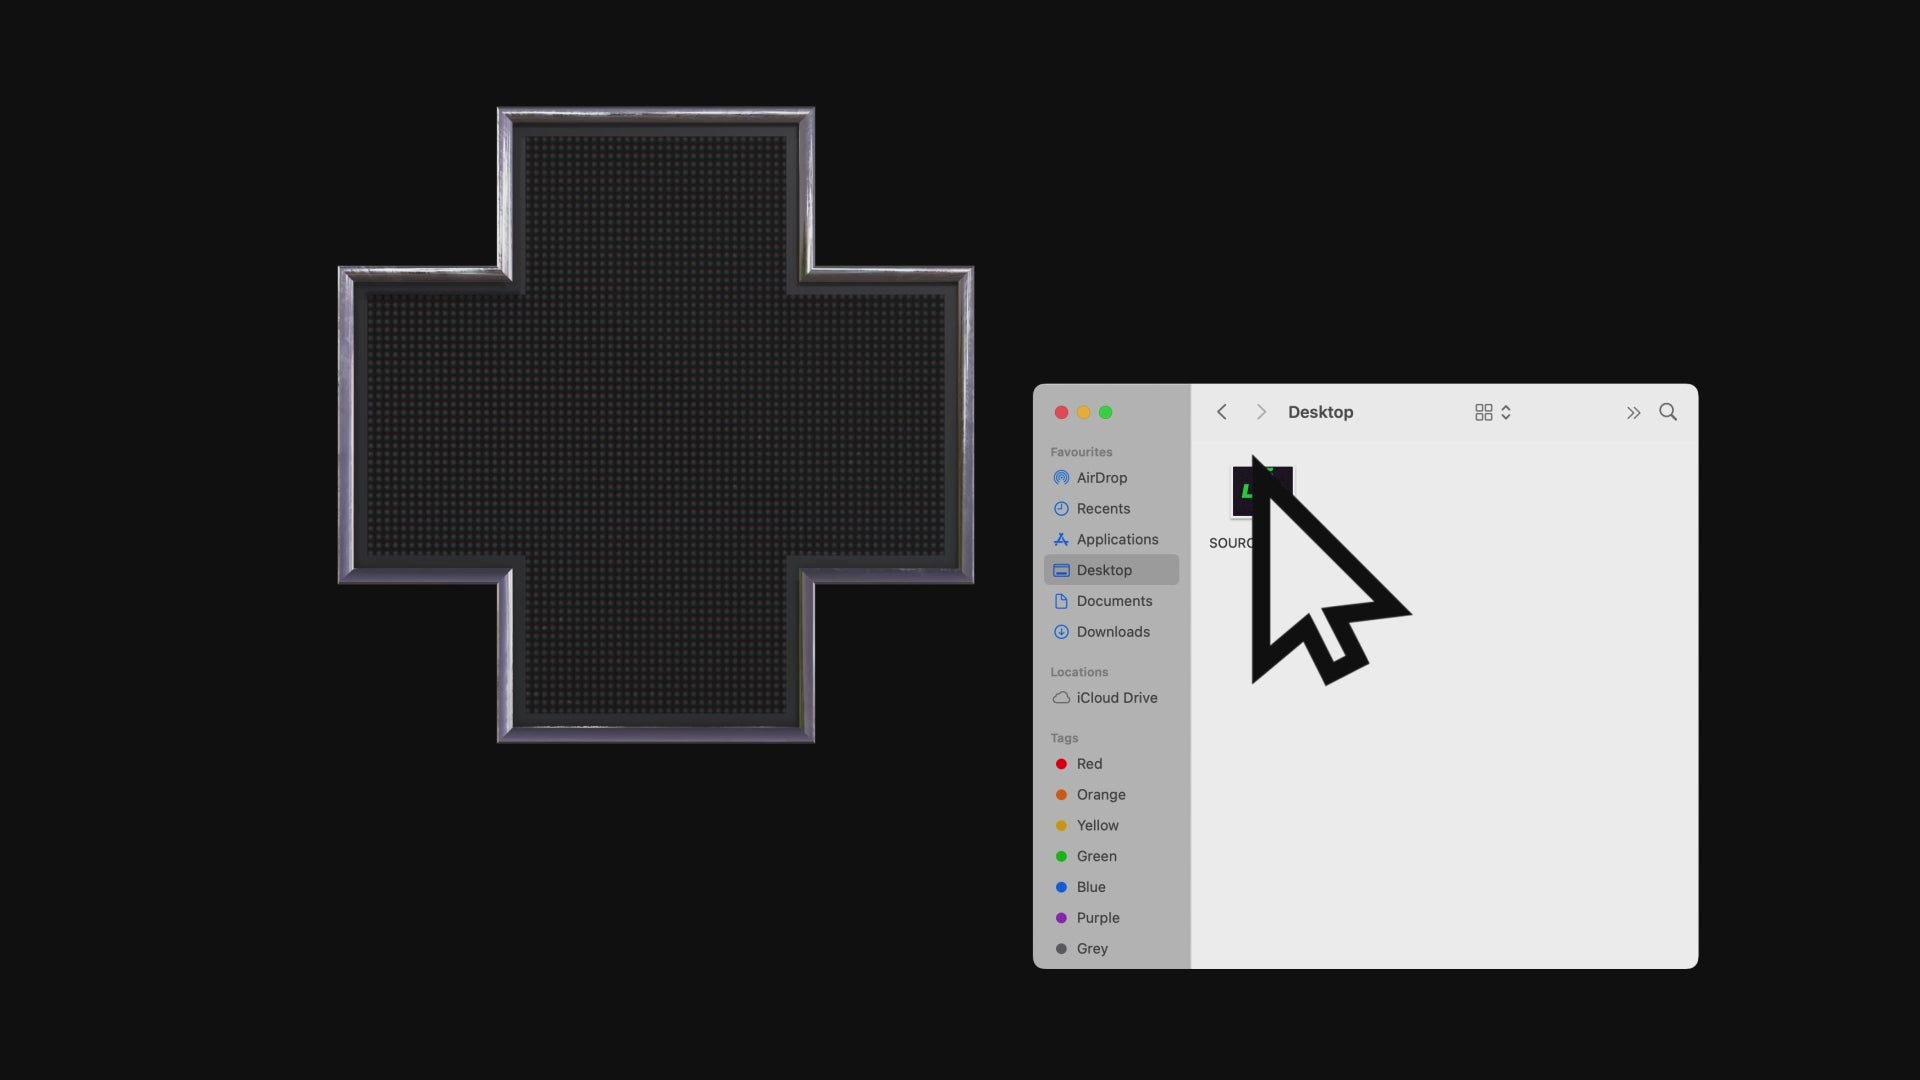Go forward with the right chevron
Screen dimensions: 1920x1080
(x=1261, y=412)
